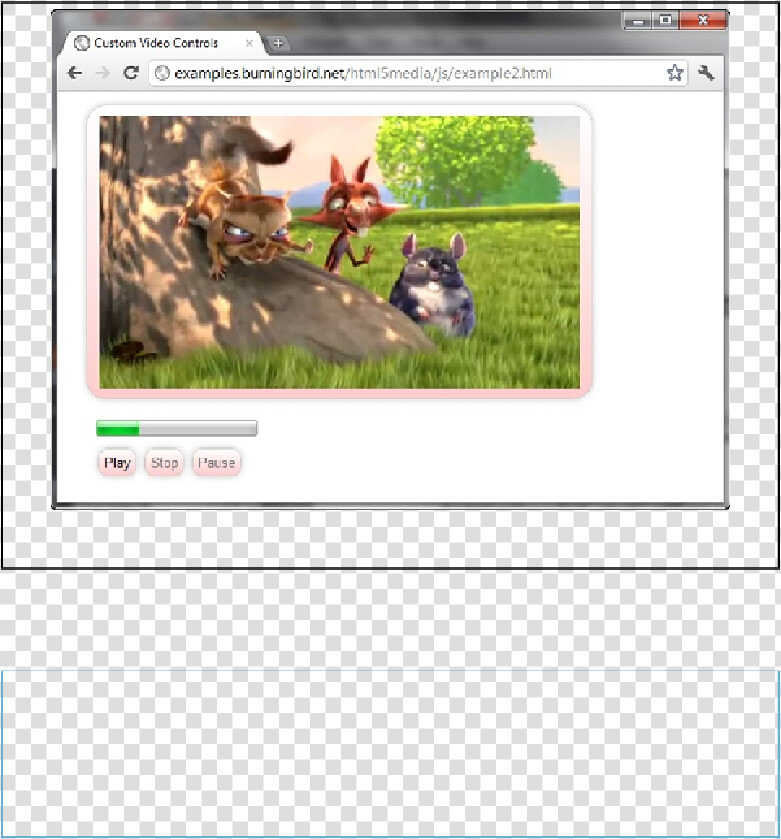Open the wrench settings menu
The height and width of the screenshot is (839, 781).
point(706,73)
